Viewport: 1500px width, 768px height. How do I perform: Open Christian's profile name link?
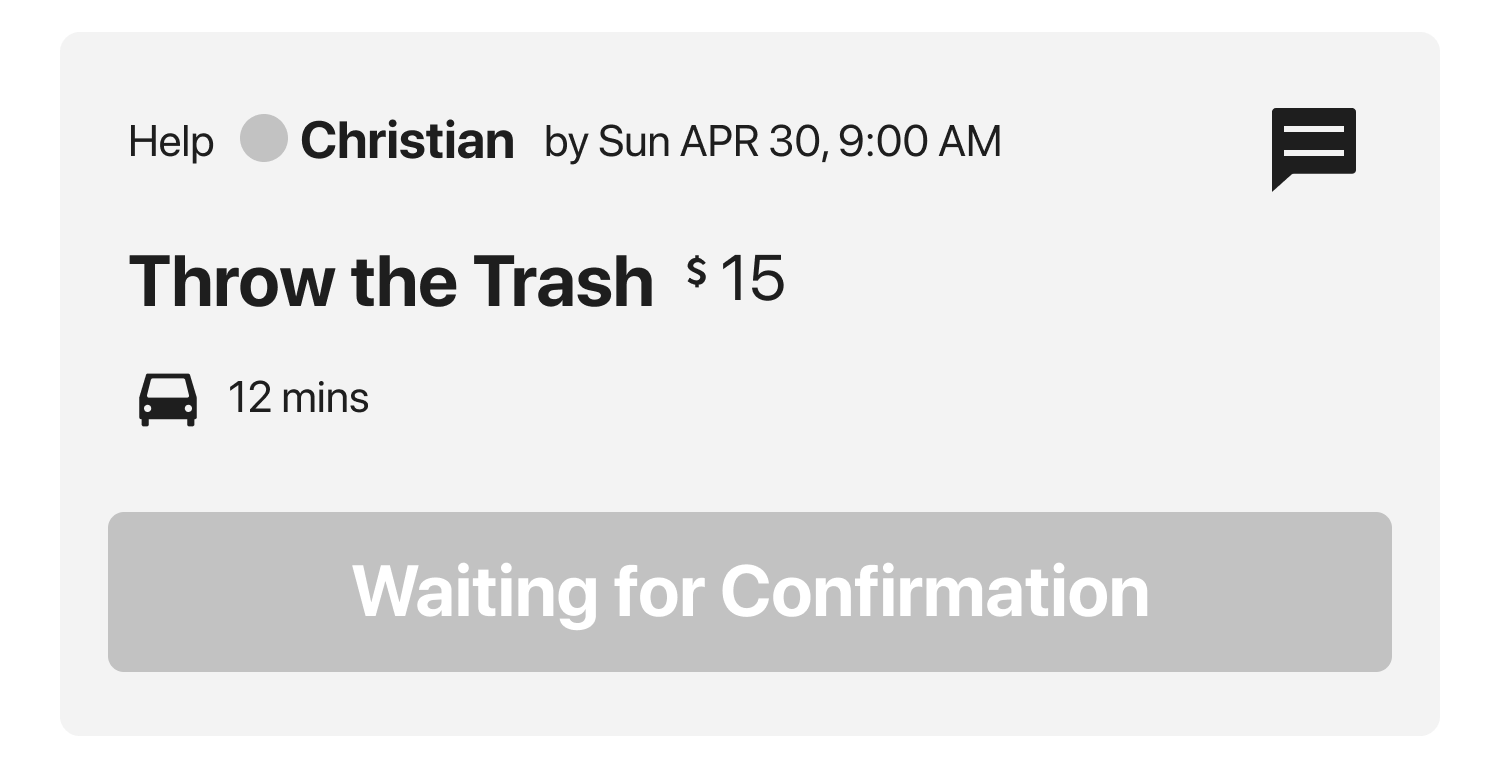(x=407, y=141)
